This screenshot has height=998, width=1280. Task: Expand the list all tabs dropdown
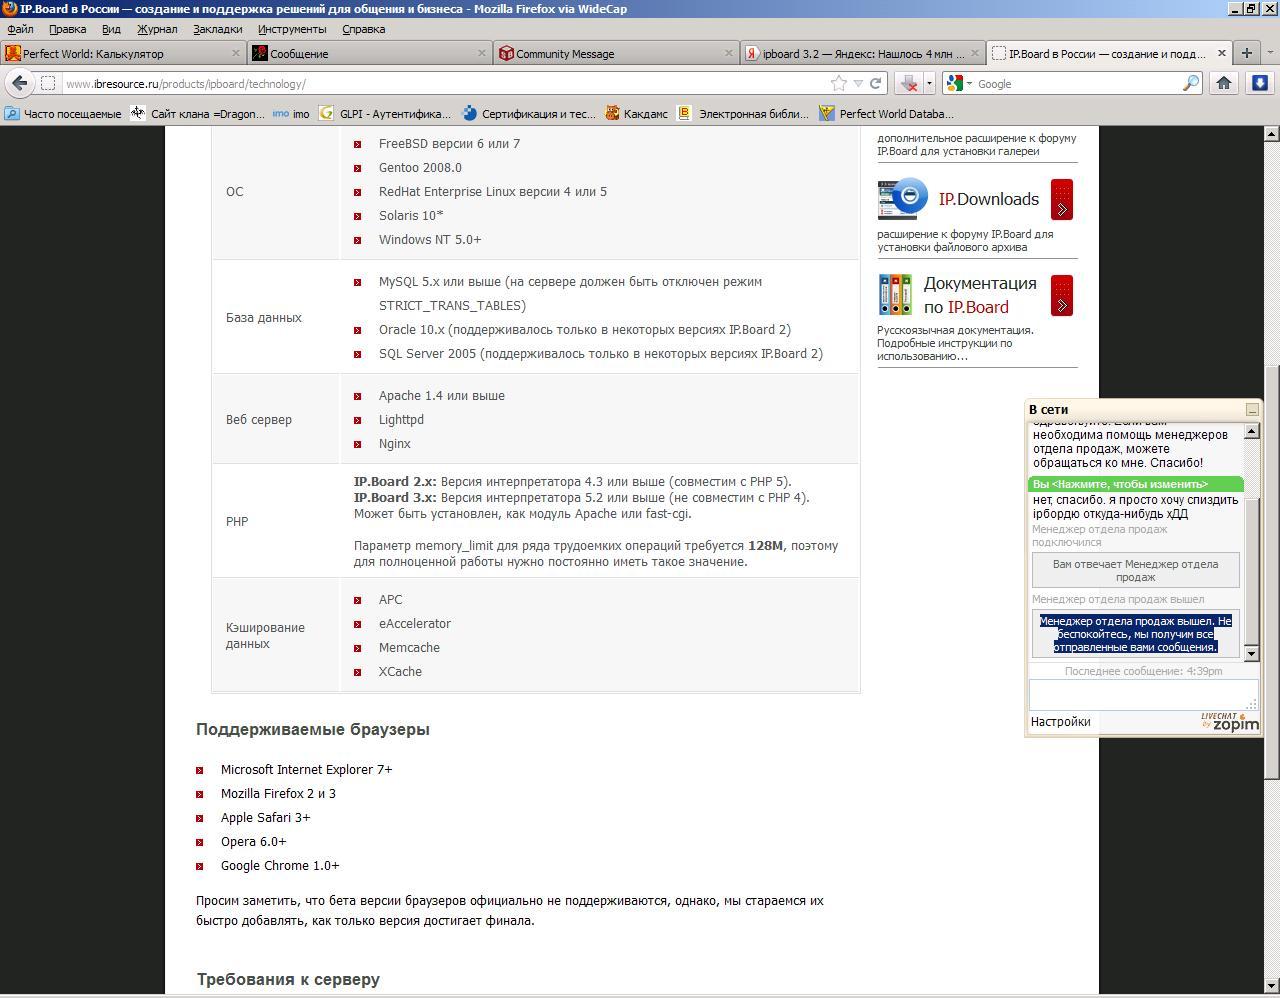coord(1269,53)
